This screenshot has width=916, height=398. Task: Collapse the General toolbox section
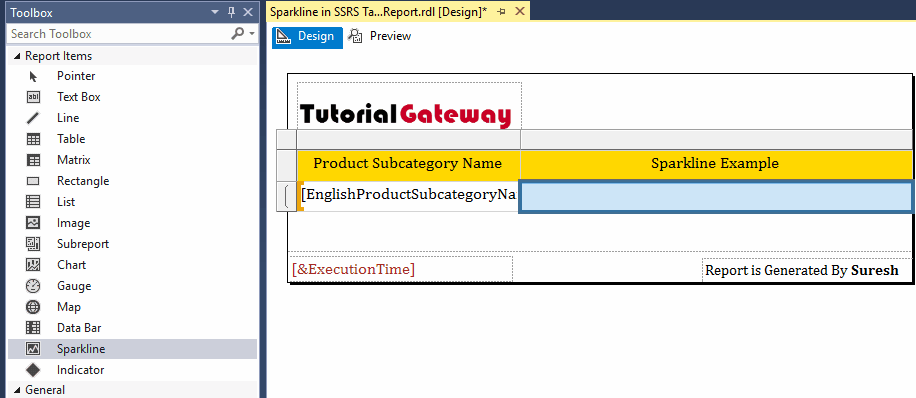click(x=16, y=390)
